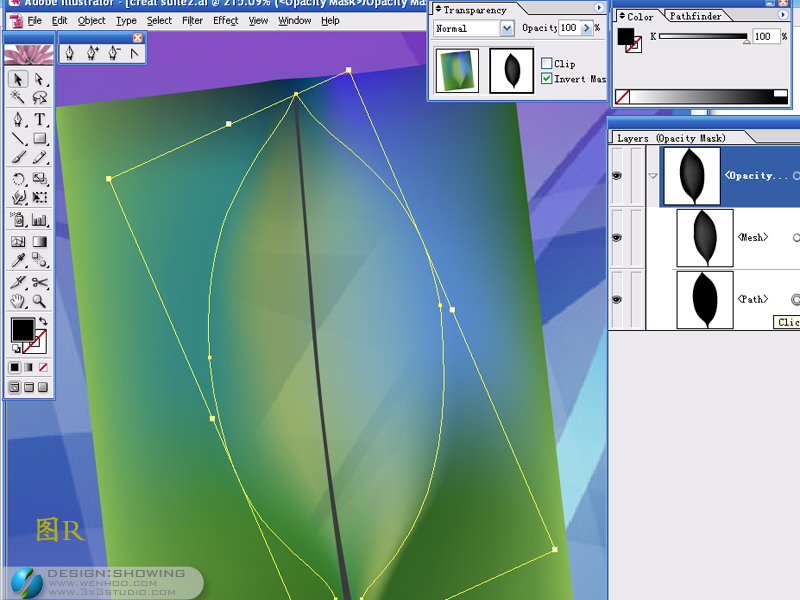Select the Column Graph tool

[x=40, y=220]
